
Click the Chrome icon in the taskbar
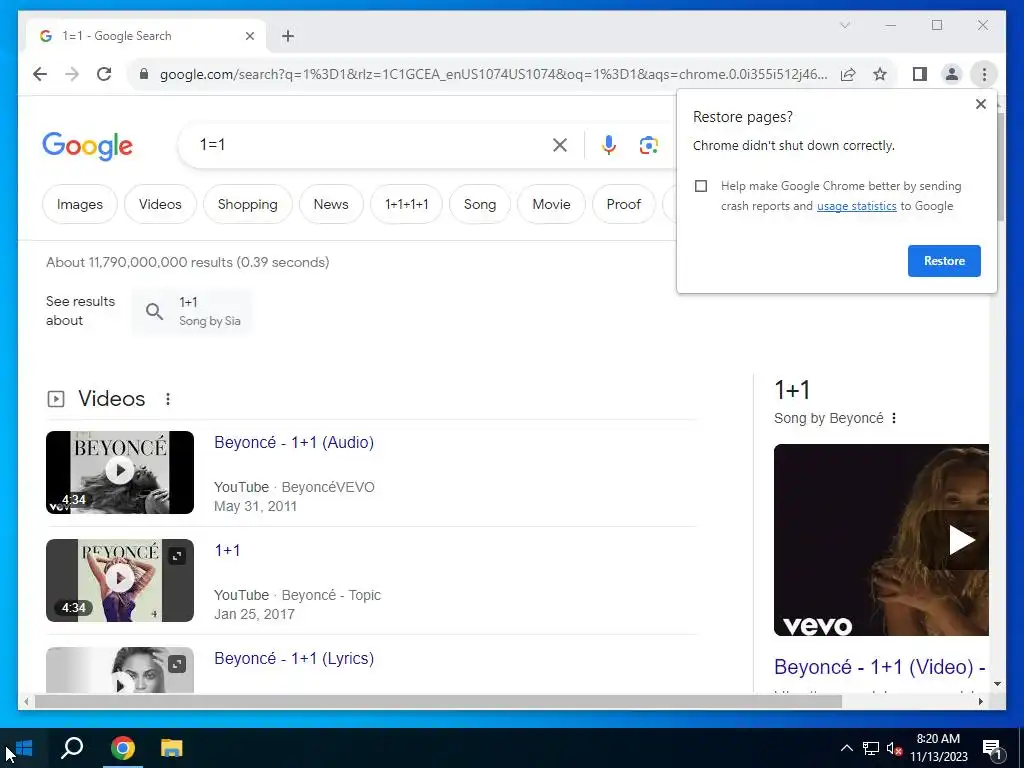click(123, 748)
